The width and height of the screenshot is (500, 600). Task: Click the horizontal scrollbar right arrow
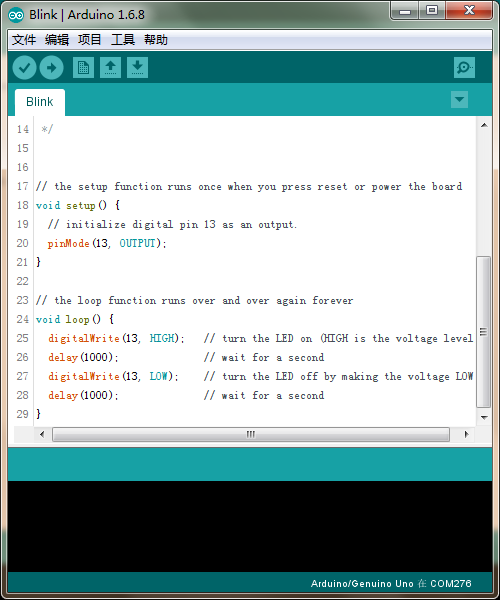coord(466,434)
